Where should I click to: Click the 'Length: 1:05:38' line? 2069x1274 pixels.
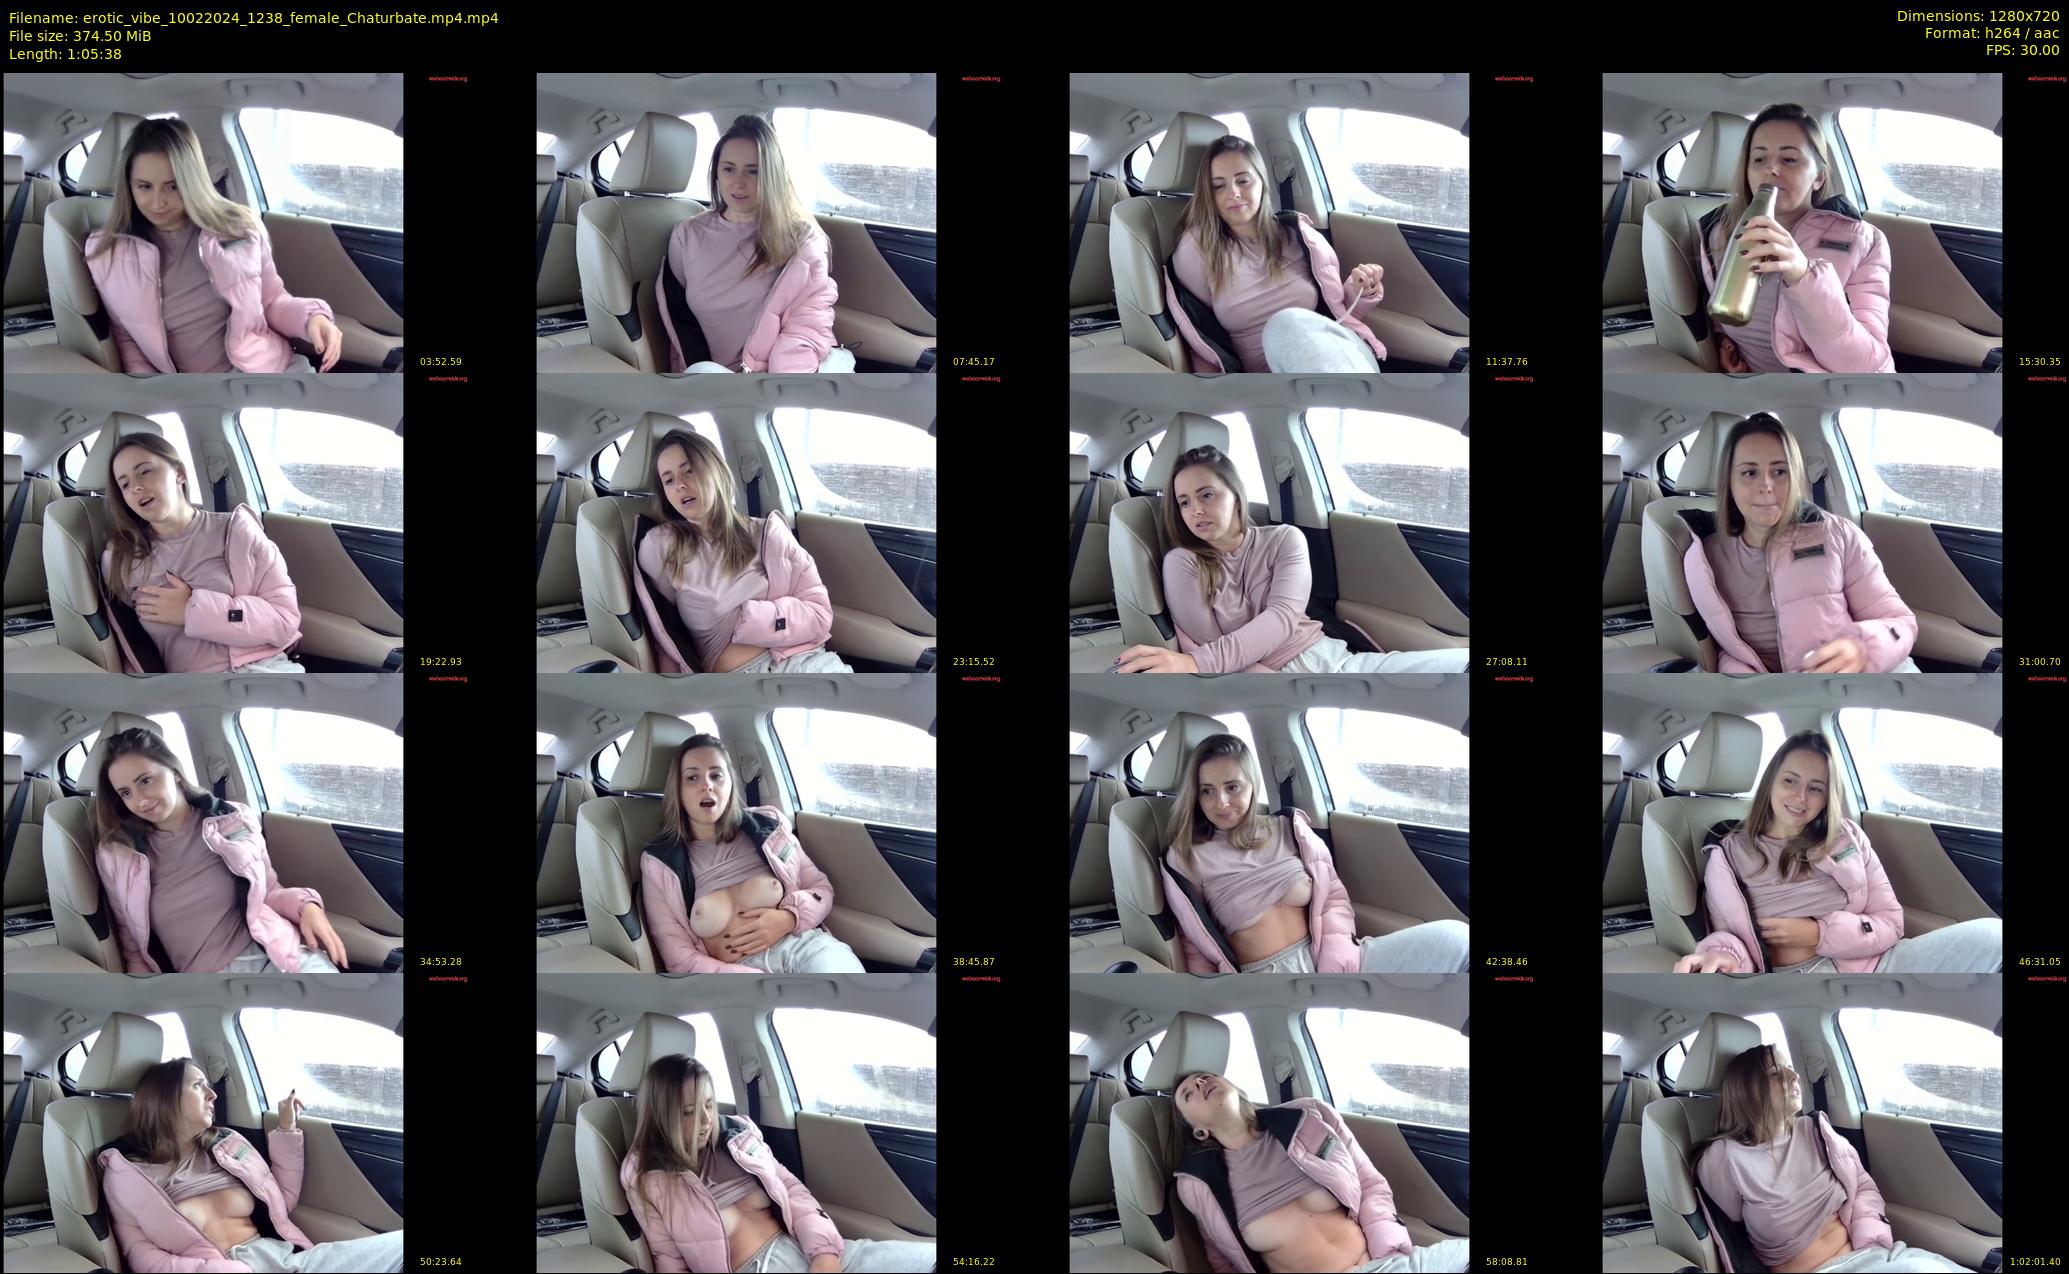pos(65,54)
